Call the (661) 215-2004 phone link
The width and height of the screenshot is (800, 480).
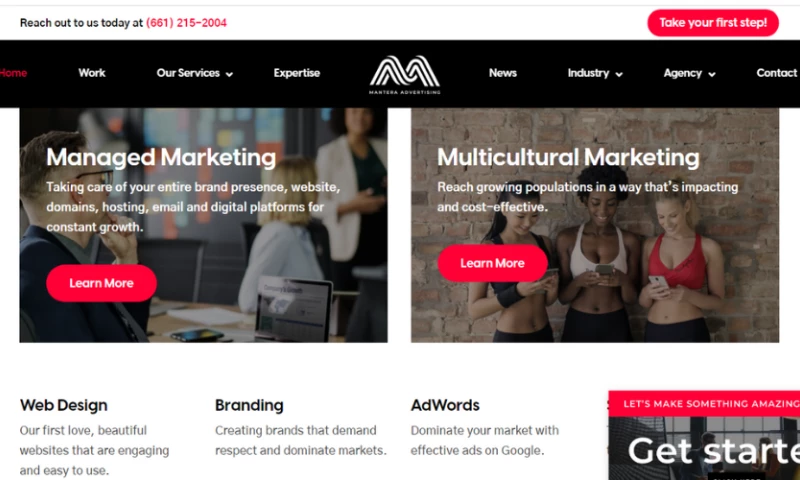[186, 22]
